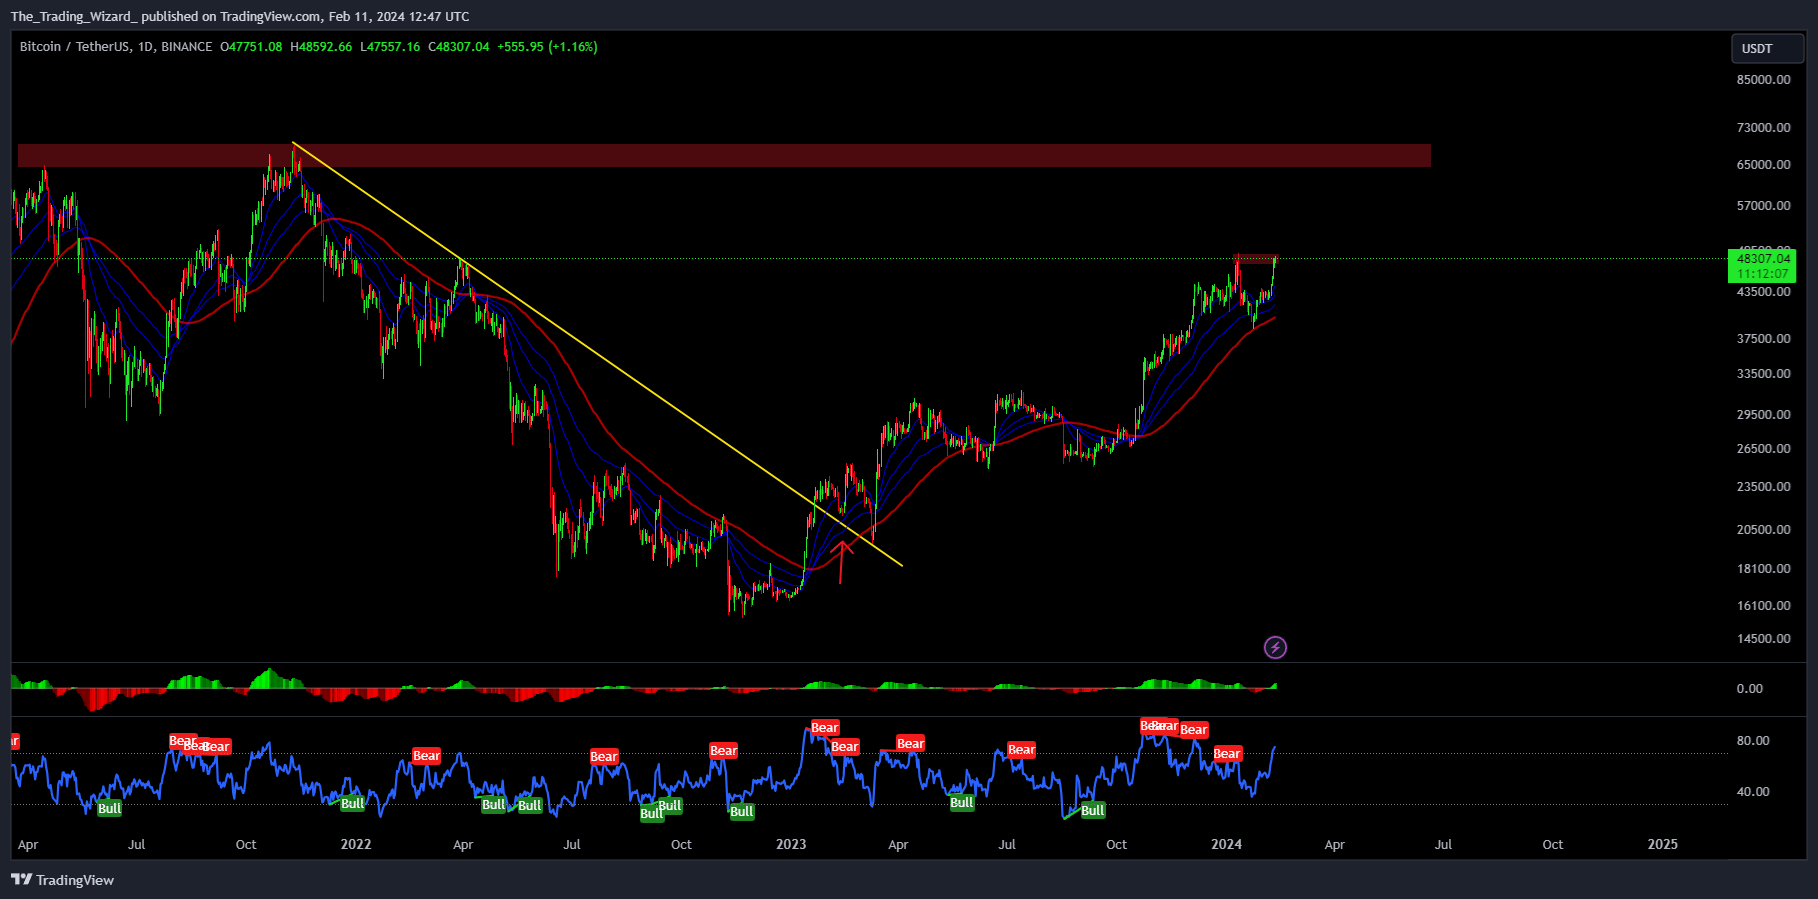Viewport: 1818px width, 899px height.
Task: Click the 0.00 histogram axis label
Action: pos(1749,689)
